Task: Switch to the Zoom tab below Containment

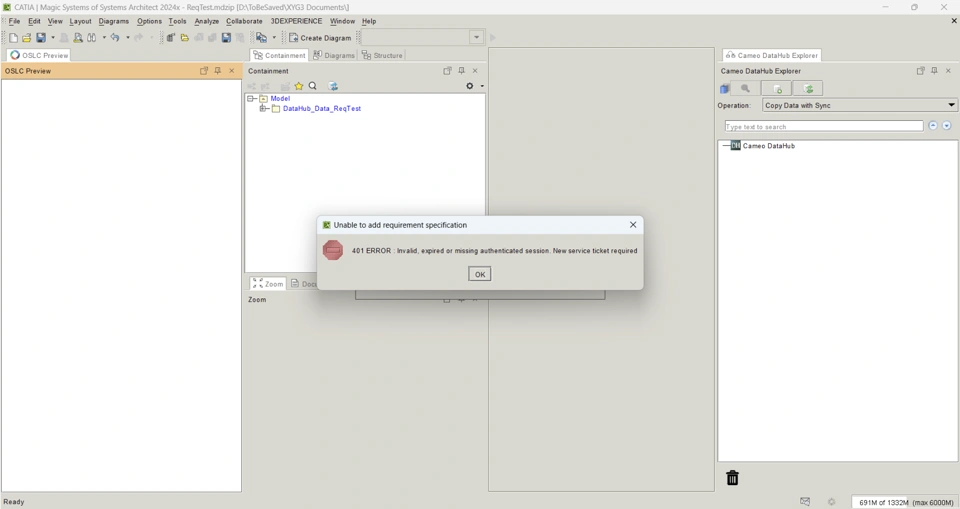Action: tap(268, 284)
